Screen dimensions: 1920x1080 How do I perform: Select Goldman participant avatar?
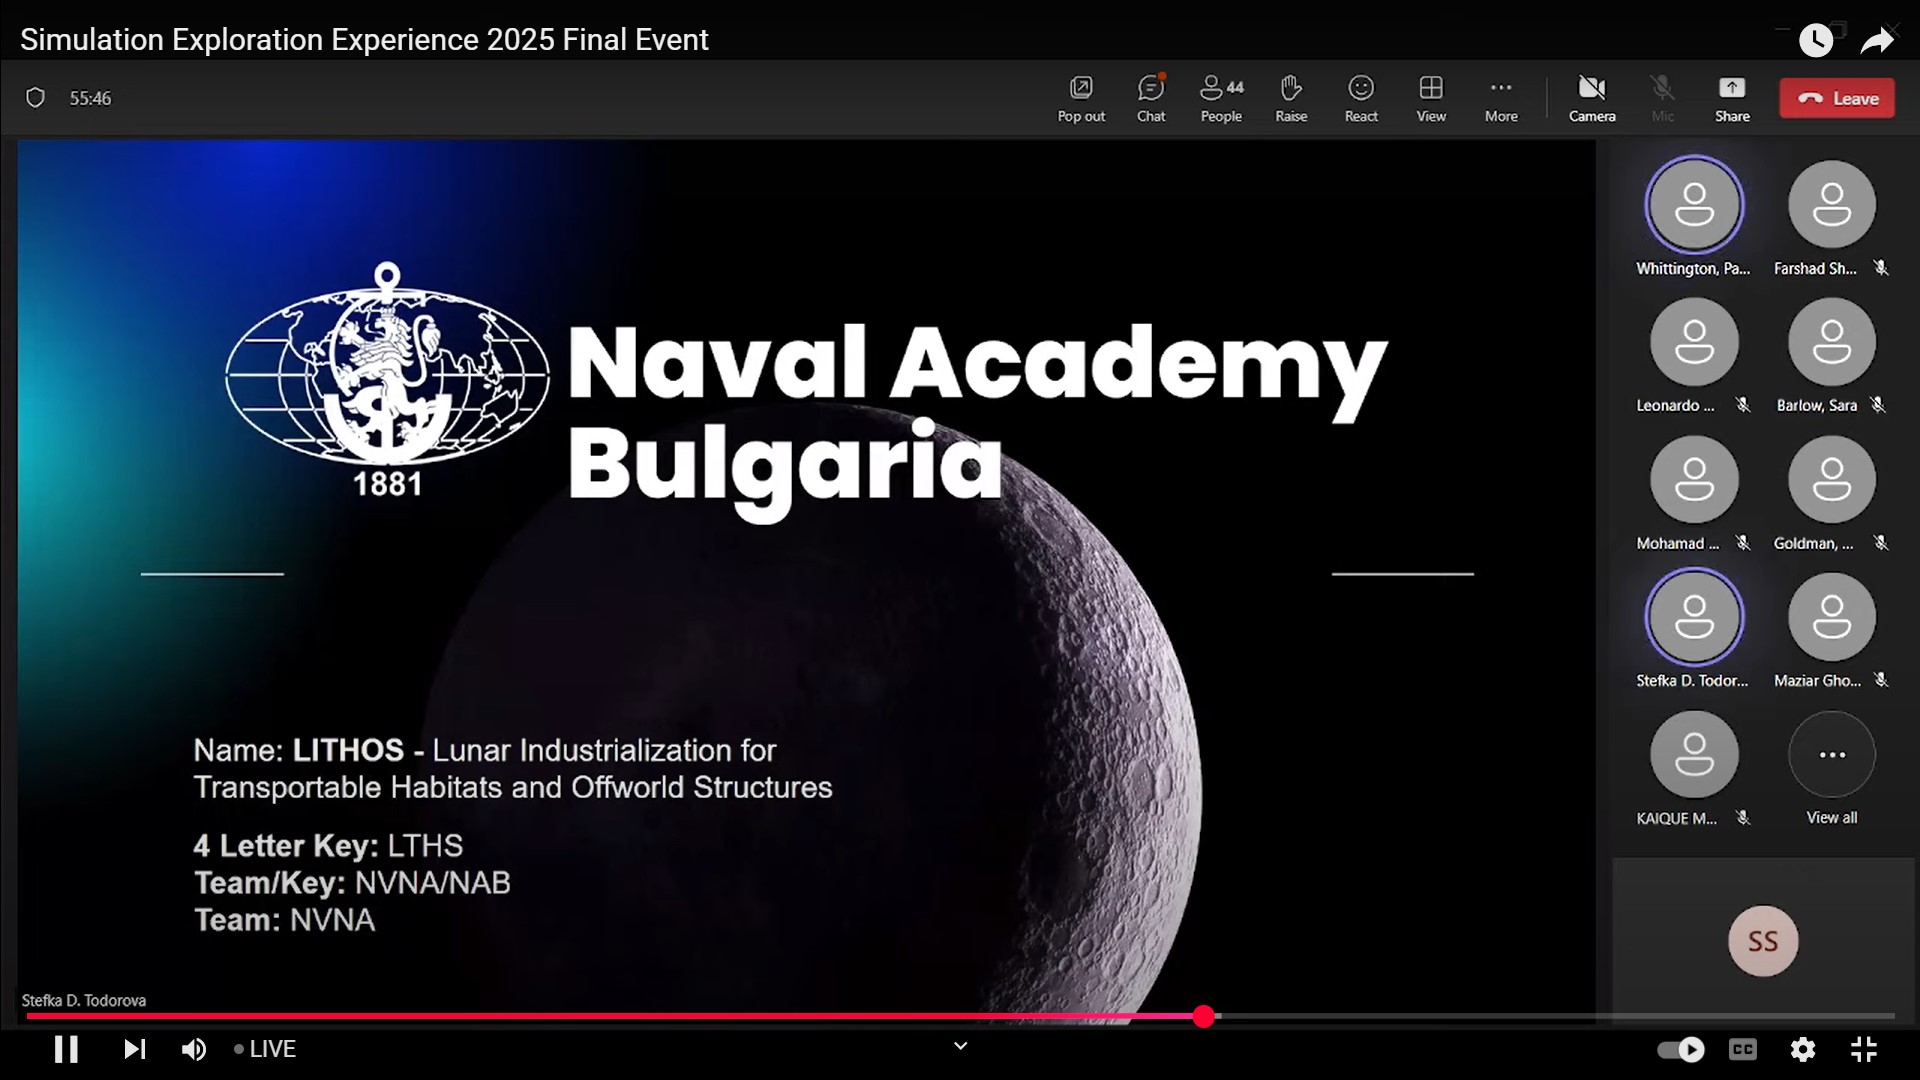tap(1832, 480)
